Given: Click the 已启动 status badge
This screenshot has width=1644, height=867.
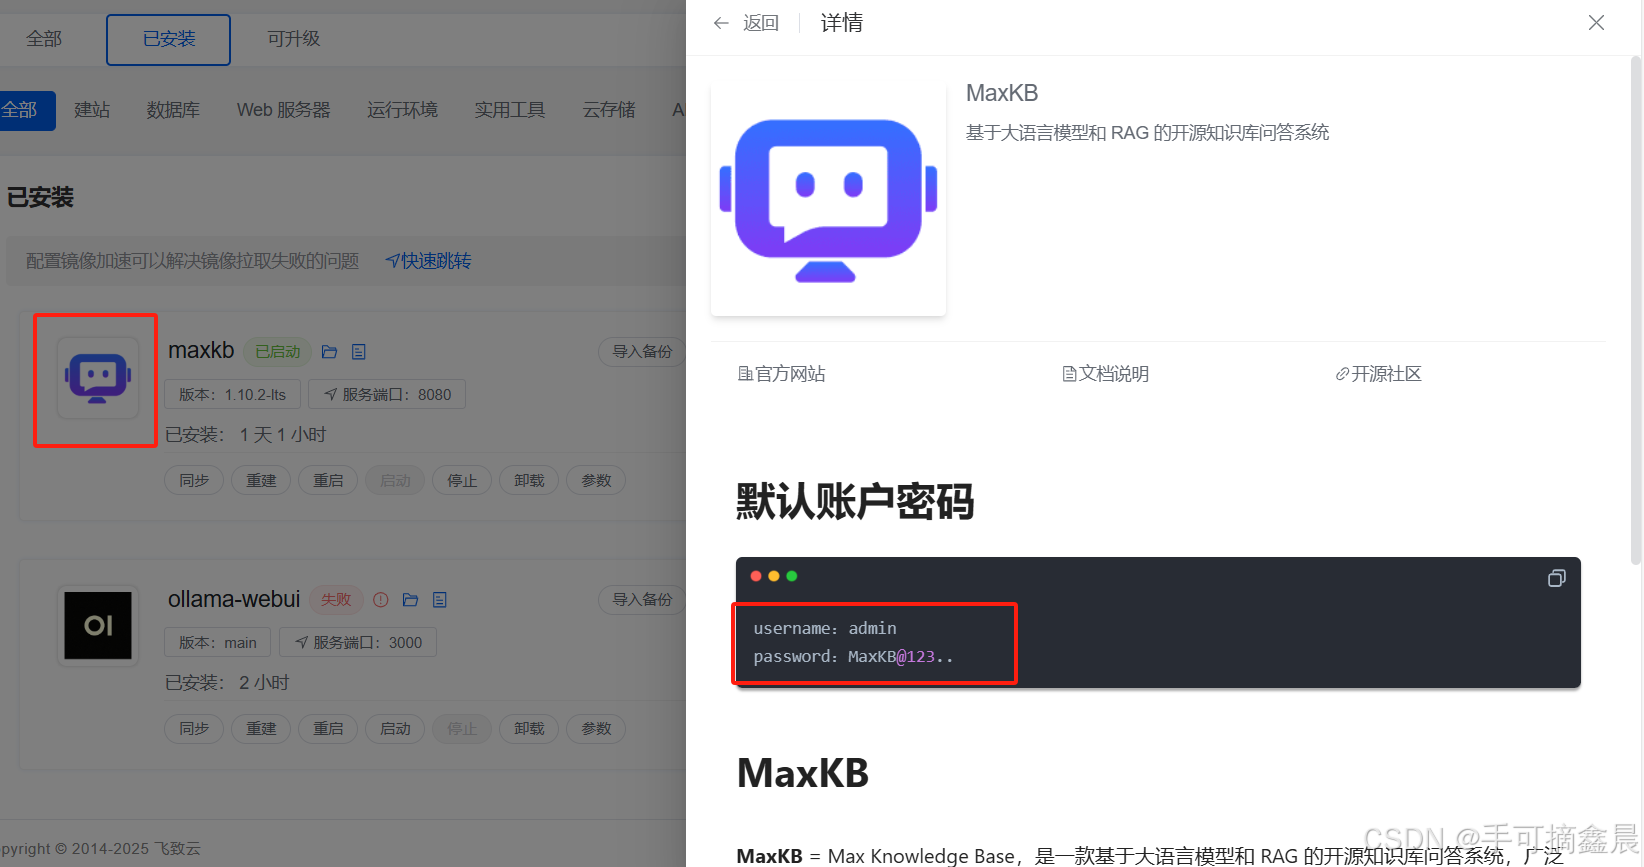Looking at the screenshot, I should click(277, 352).
